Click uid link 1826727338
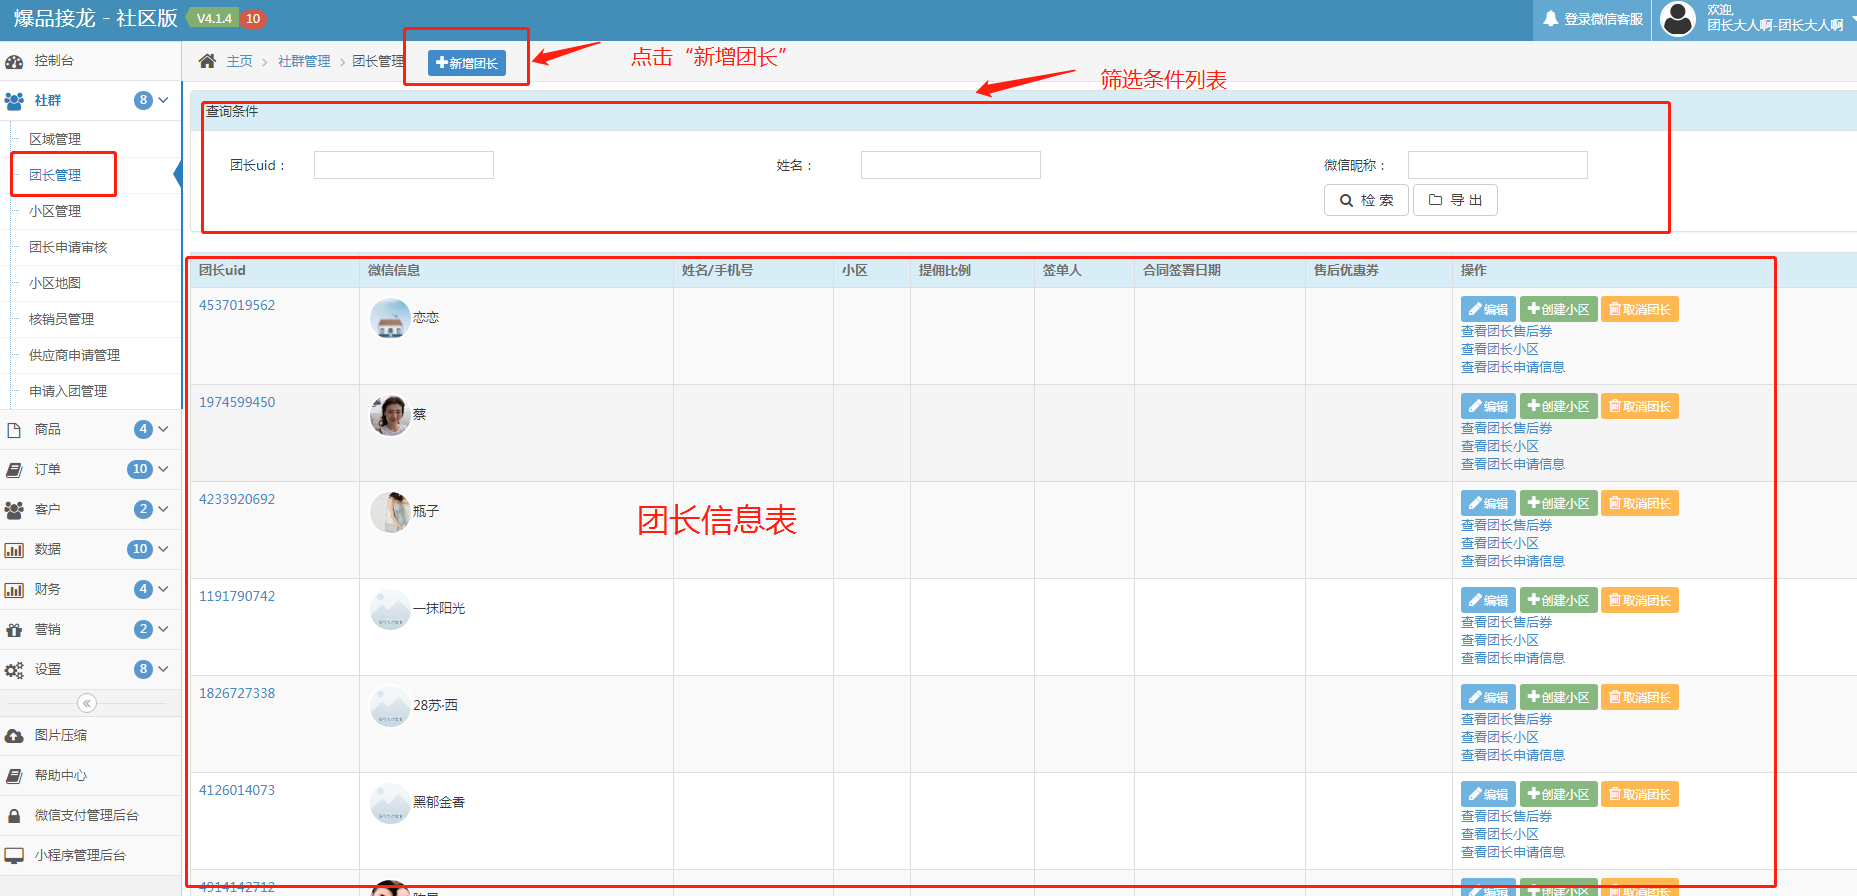The image size is (1857, 896). point(237,694)
